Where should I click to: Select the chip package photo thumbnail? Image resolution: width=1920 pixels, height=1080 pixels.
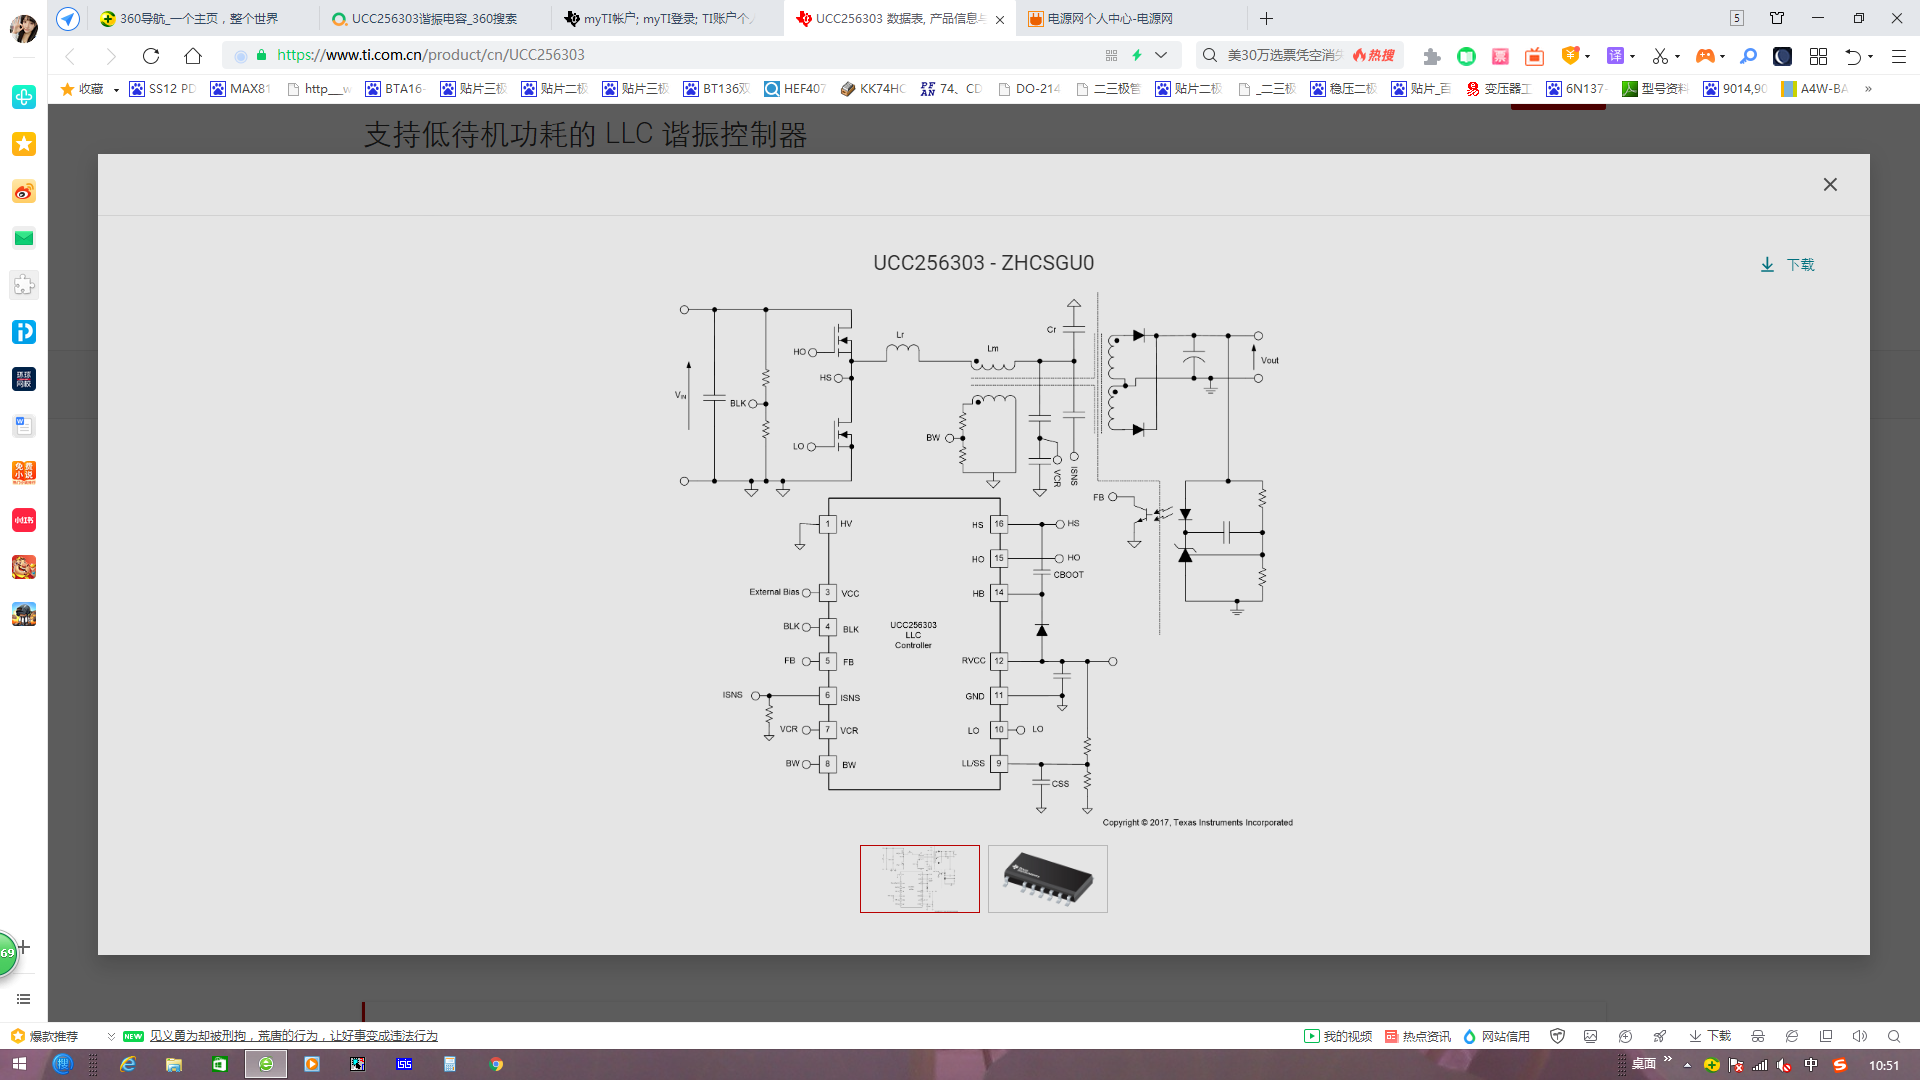[x=1047, y=879]
